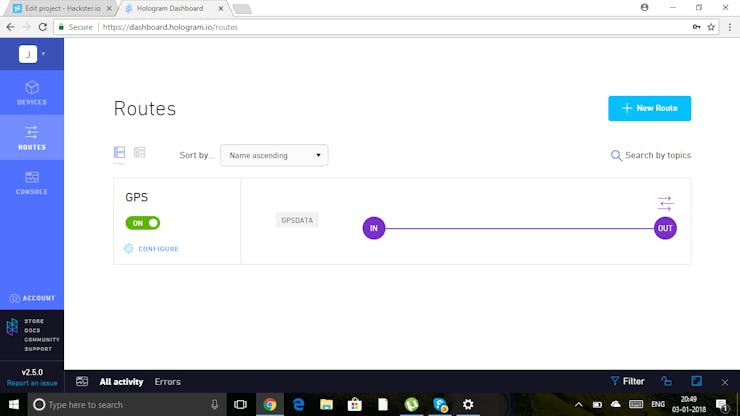Toggle the GPS route ON switch
Screen dimensions: 740x416
pyautogui.click(x=143, y=223)
